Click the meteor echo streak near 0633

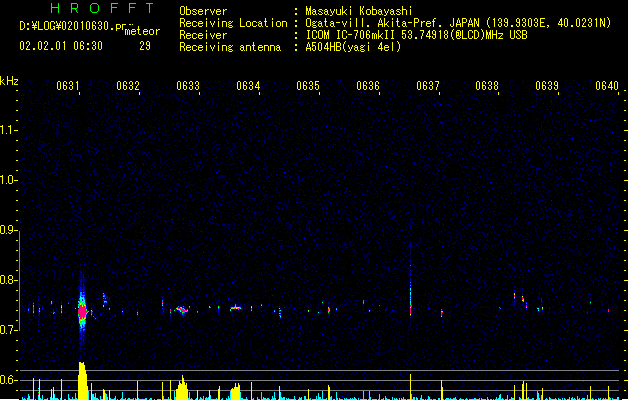click(182, 310)
